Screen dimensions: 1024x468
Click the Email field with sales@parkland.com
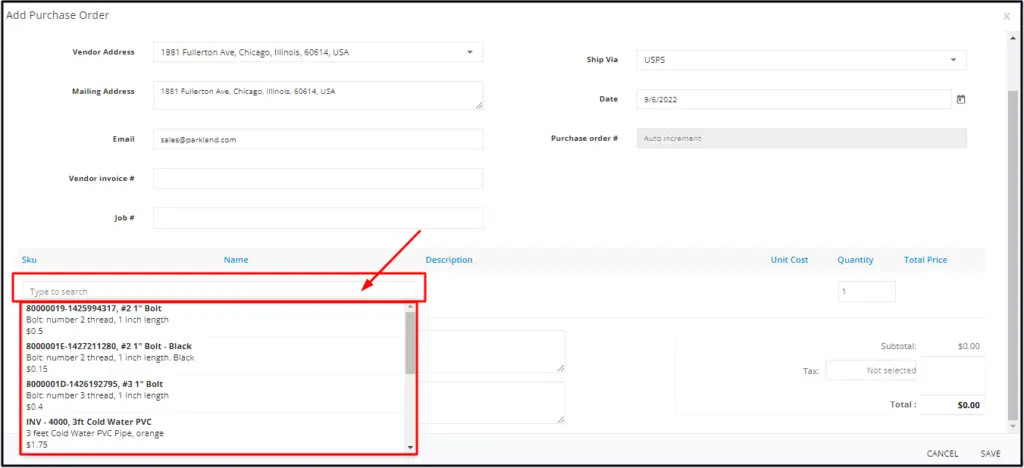click(318, 139)
